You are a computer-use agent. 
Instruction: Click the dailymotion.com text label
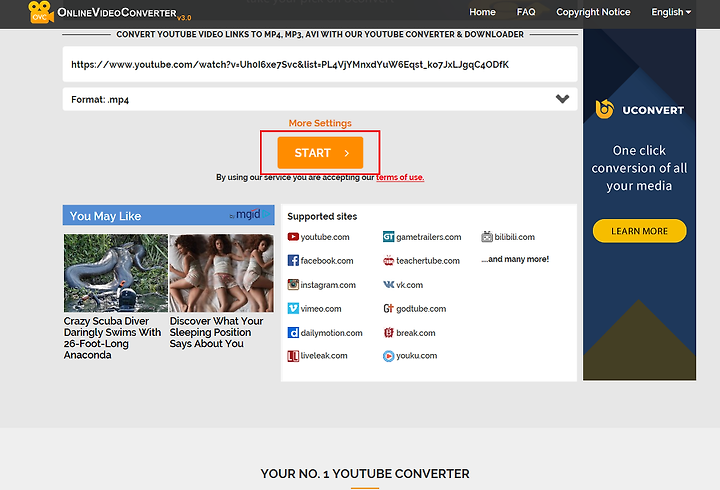click(x=332, y=333)
